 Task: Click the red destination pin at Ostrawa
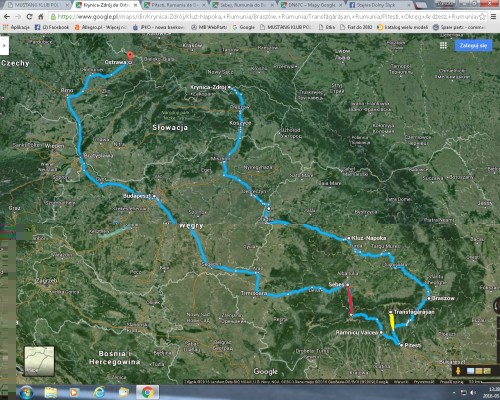130,56
